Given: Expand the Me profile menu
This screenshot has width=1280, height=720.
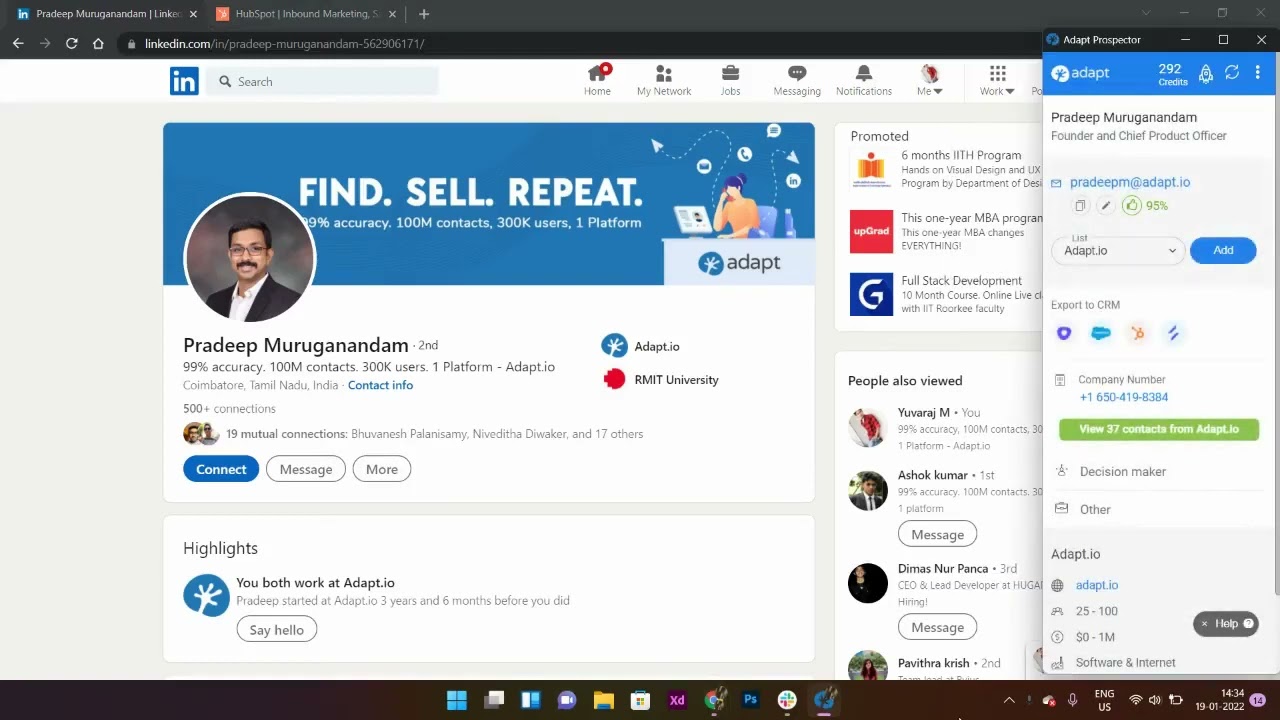Looking at the screenshot, I should [x=930, y=80].
